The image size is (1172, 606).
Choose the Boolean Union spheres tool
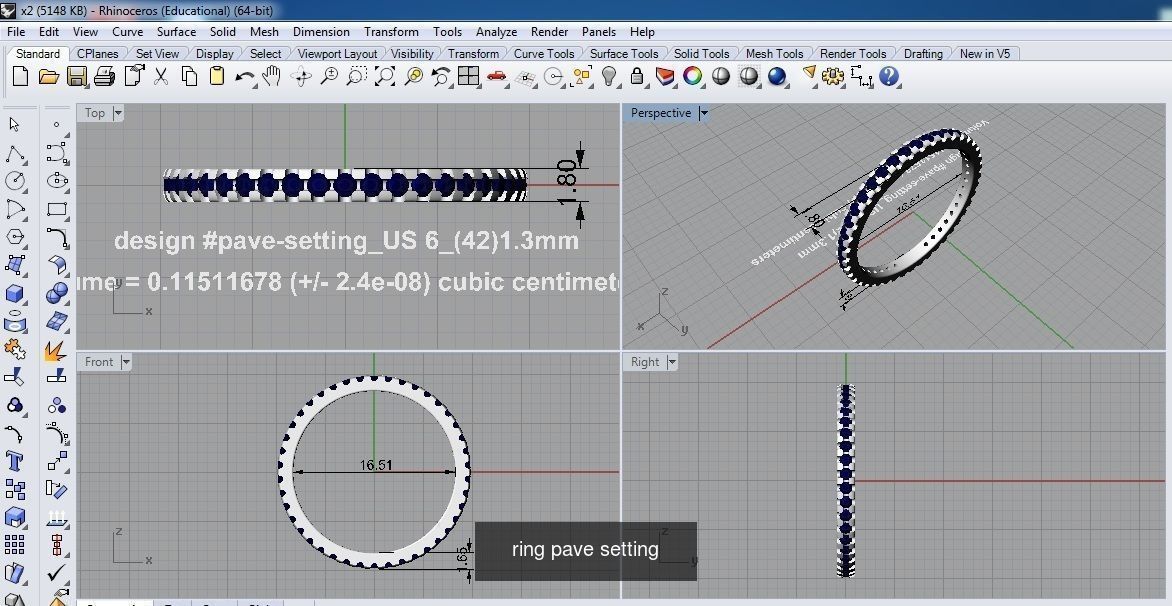click(x=57, y=294)
